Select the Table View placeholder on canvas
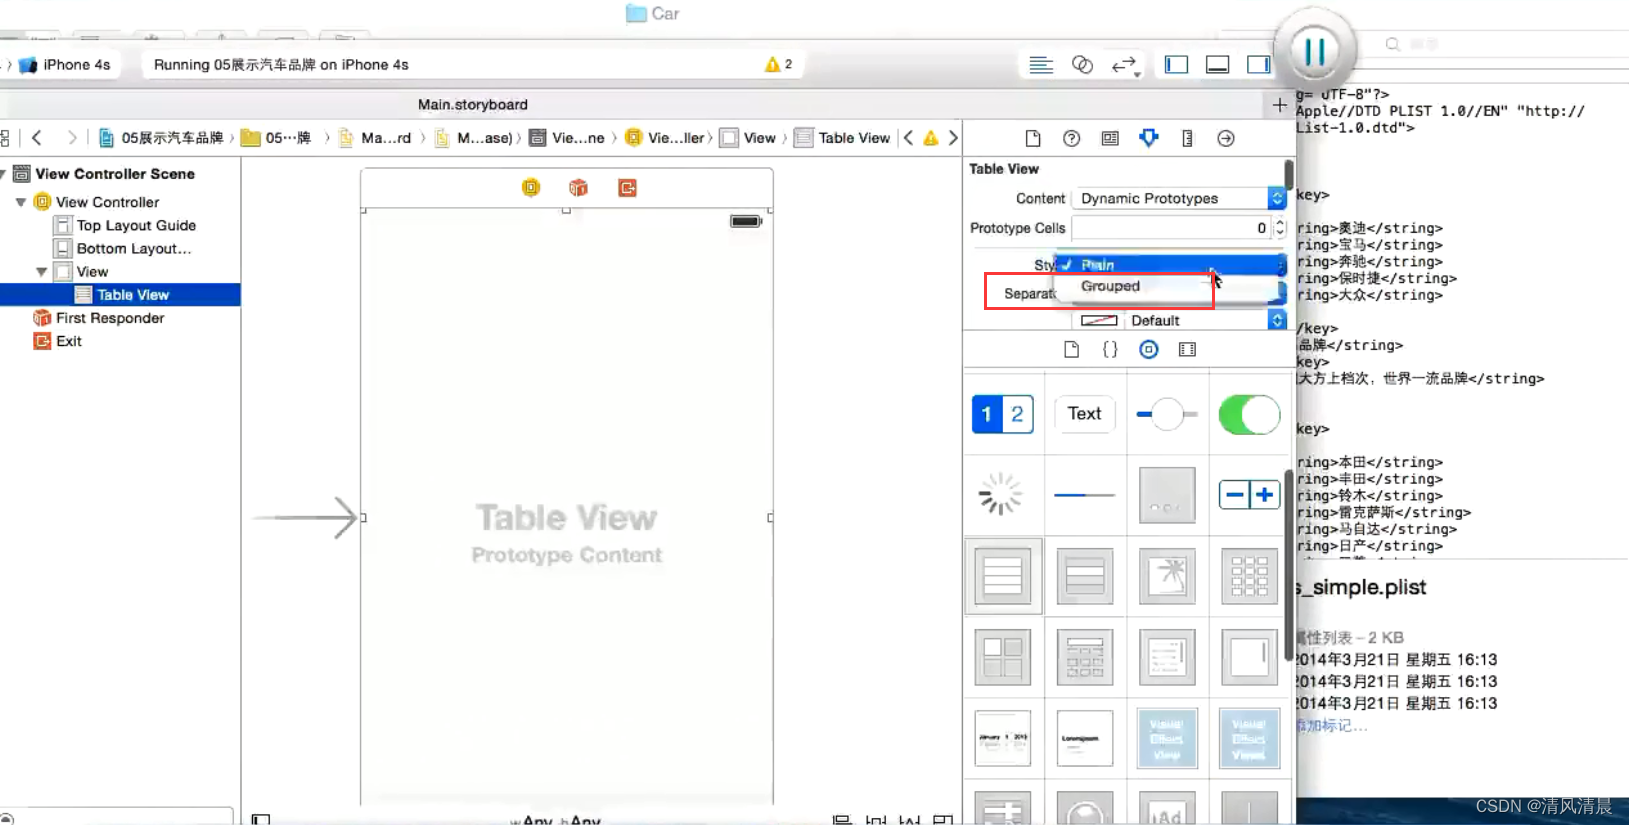Viewport: 1629px width, 825px height. pyautogui.click(x=567, y=518)
